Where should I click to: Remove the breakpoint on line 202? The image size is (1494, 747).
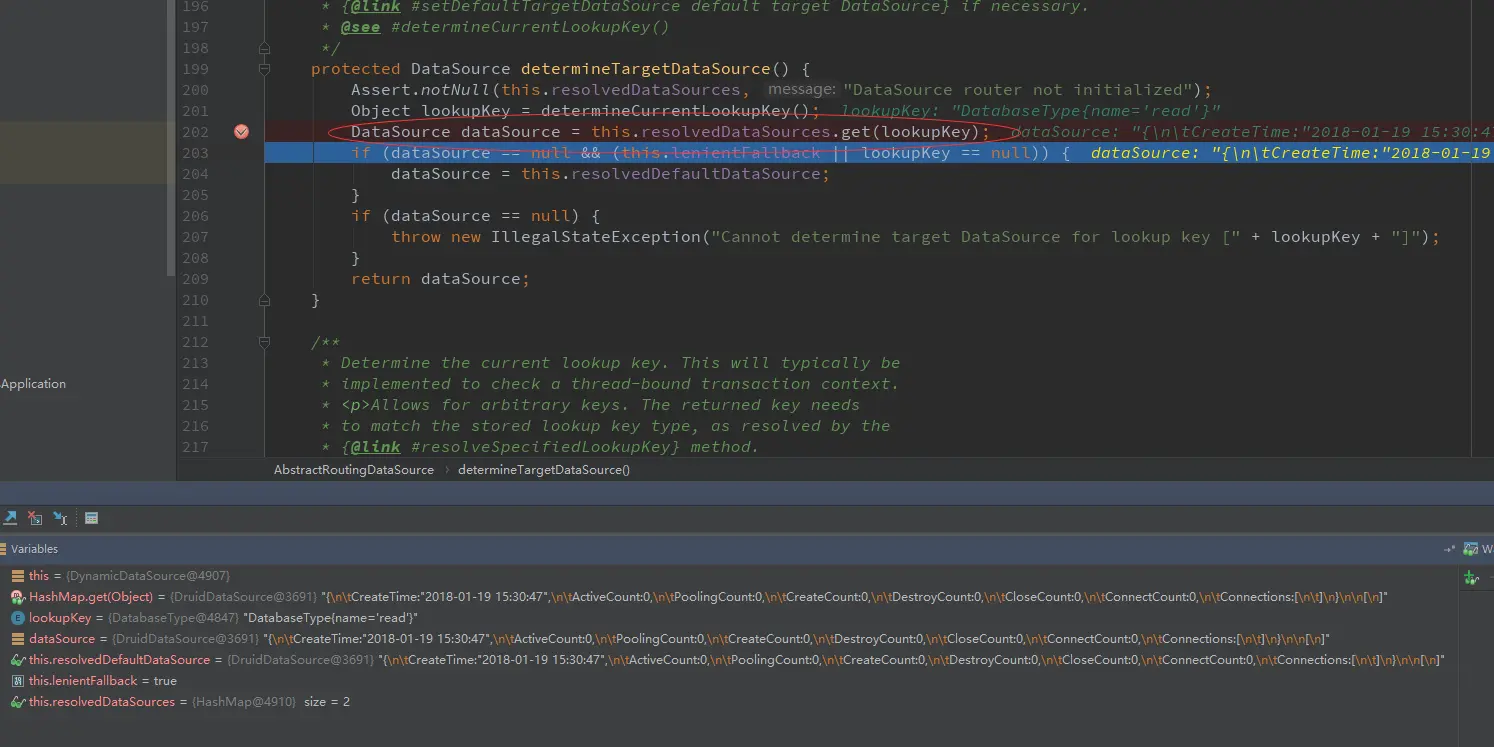pyautogui.click(x=241, y=132)
